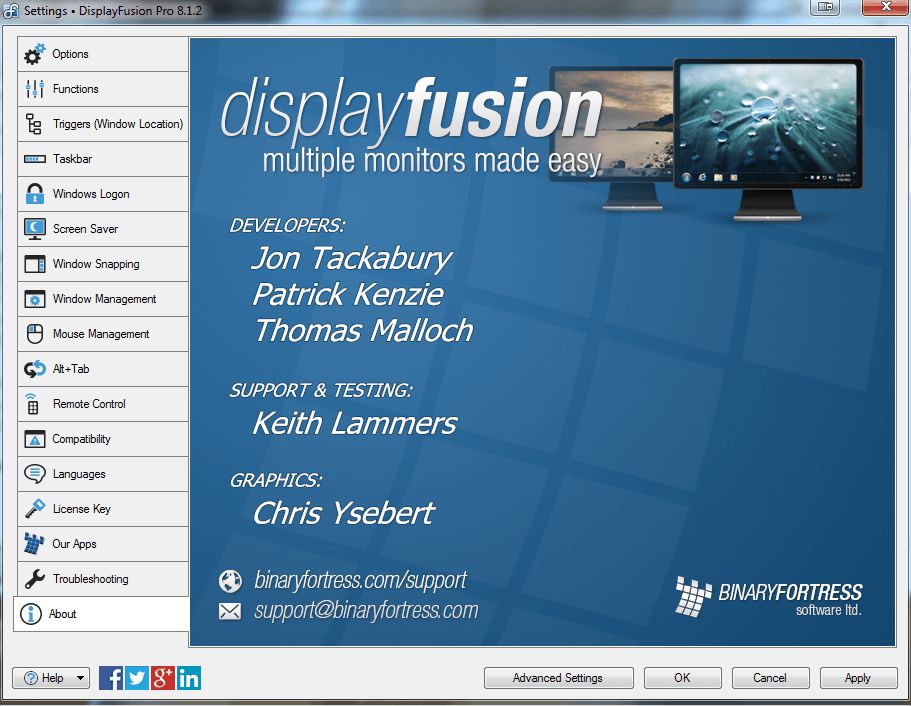Image resolution: width=911 pixels, height=706 pixels.
Task: Click the Apply button
Action: [858, 678]
